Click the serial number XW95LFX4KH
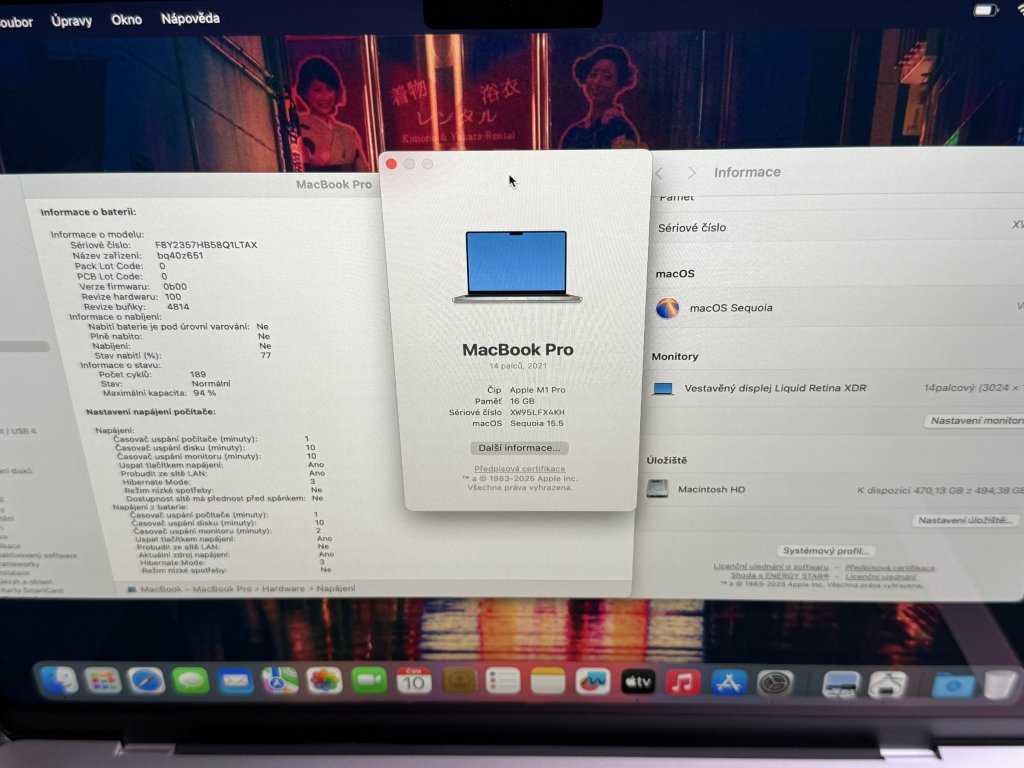Screen dimensions: 1024x768 [537, 412]
